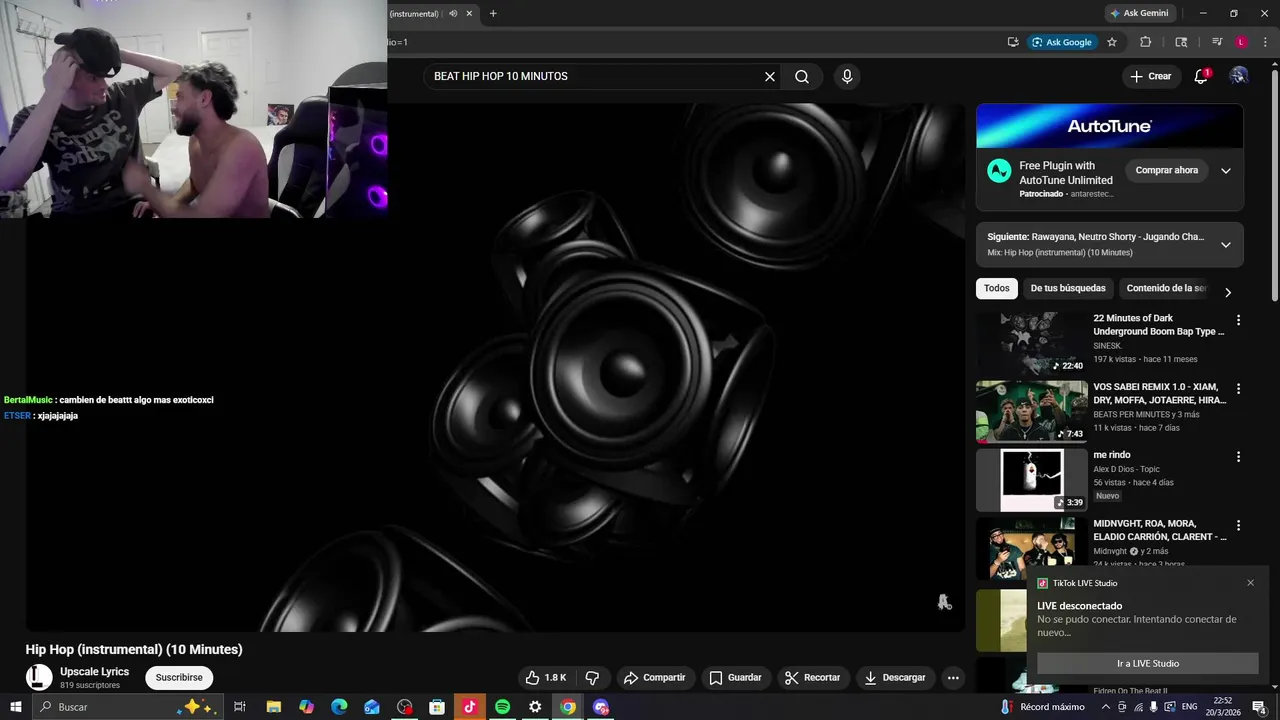The width and height of the screenshot is (1280, 720).
Task: Switch to the (instrumental) browser tab
Action: [414, 13]
